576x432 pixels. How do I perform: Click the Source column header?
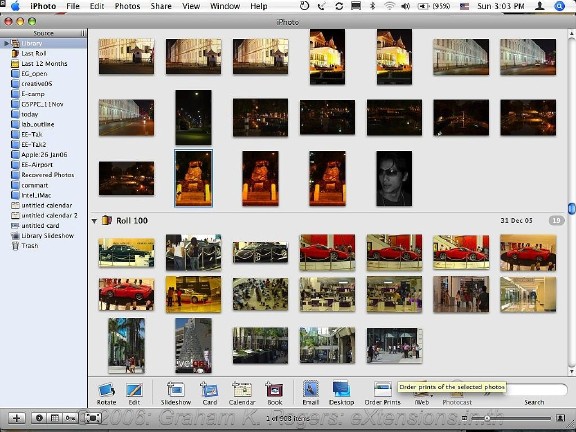click(x=43, y=33)
